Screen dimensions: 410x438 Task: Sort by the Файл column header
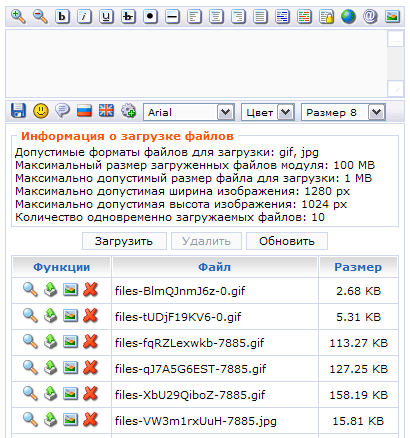(215, 267)
